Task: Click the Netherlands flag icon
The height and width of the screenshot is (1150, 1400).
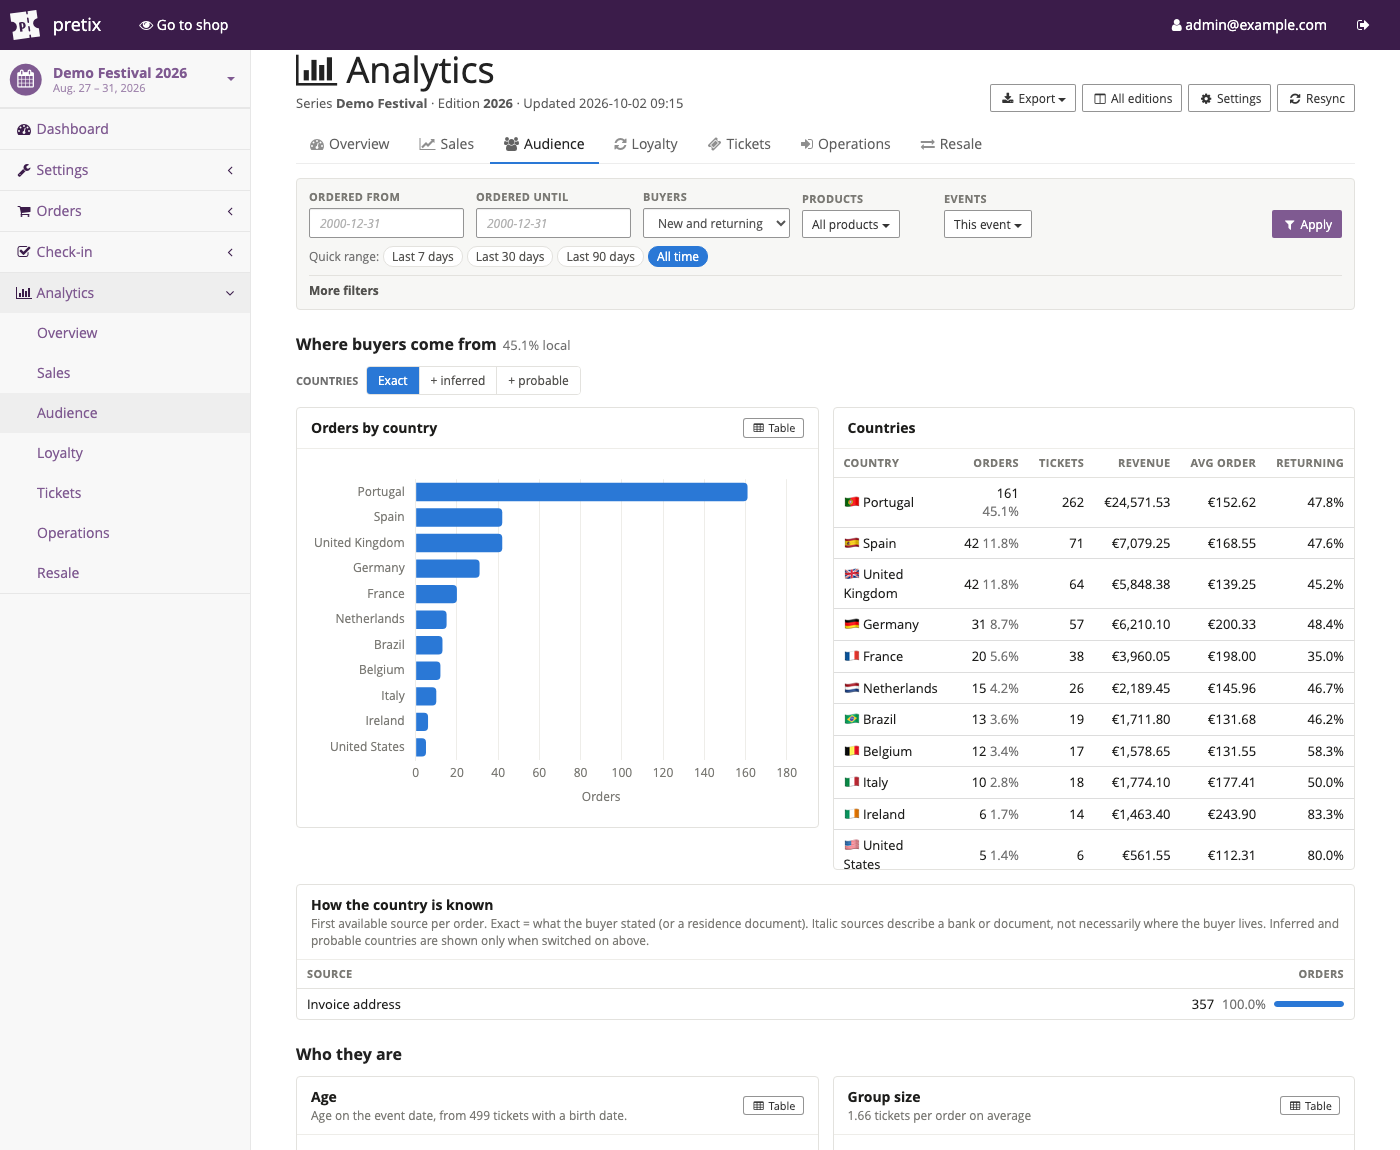Action: coord(852,688)
